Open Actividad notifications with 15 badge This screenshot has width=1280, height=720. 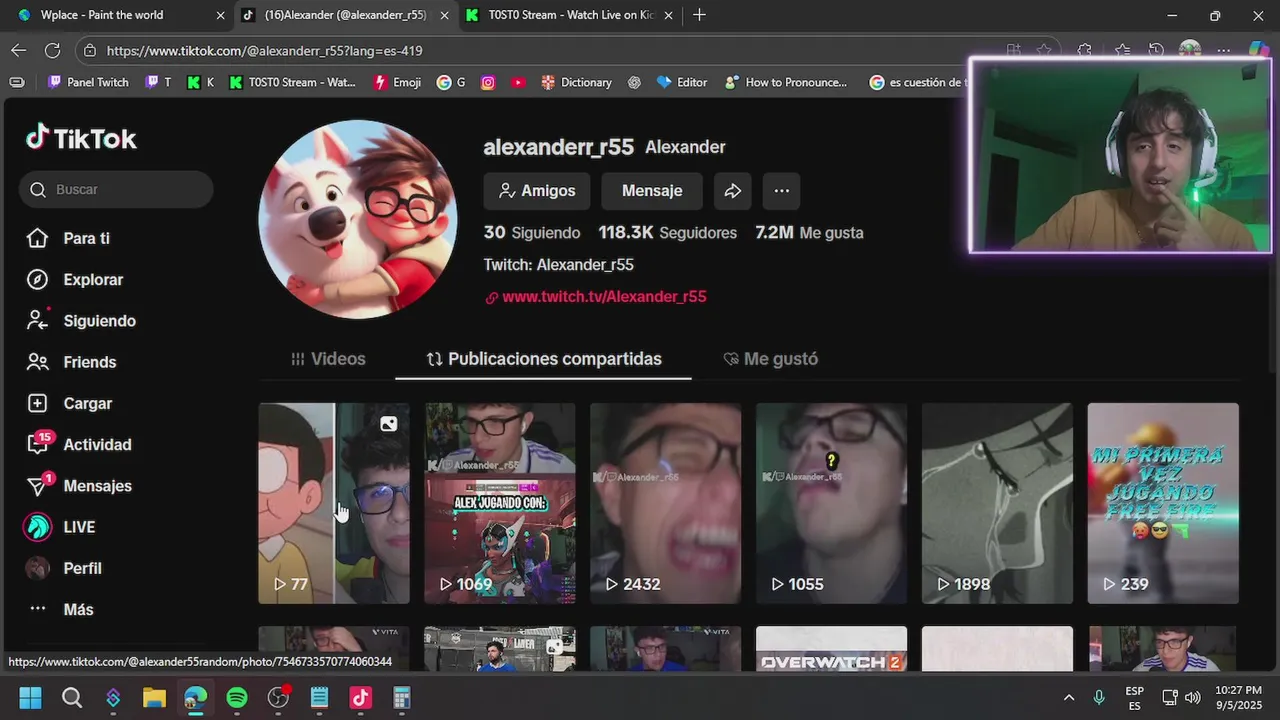[x=78, y=444]
